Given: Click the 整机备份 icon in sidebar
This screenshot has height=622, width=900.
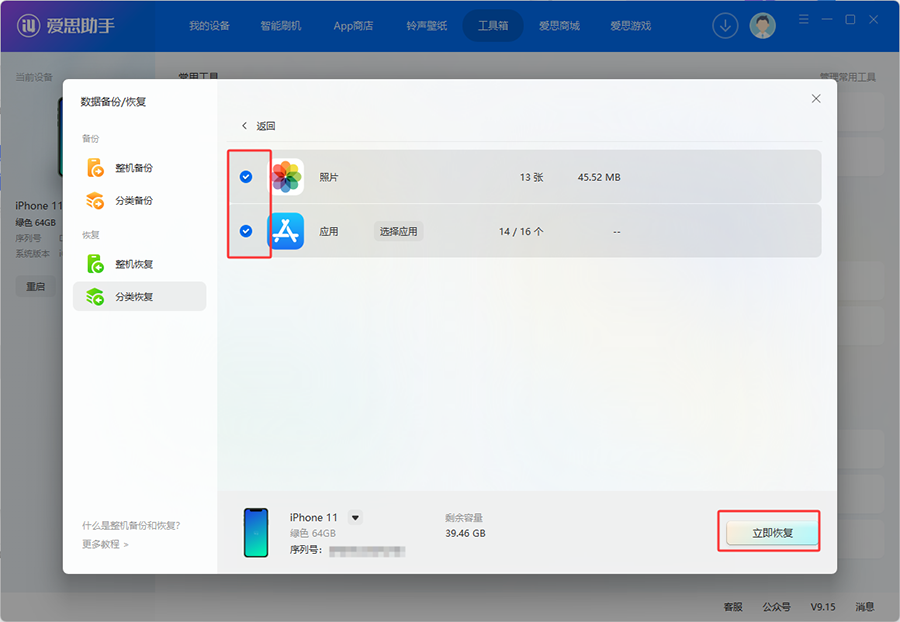Looking at the screenshot, I should click(x=95, y=168).
